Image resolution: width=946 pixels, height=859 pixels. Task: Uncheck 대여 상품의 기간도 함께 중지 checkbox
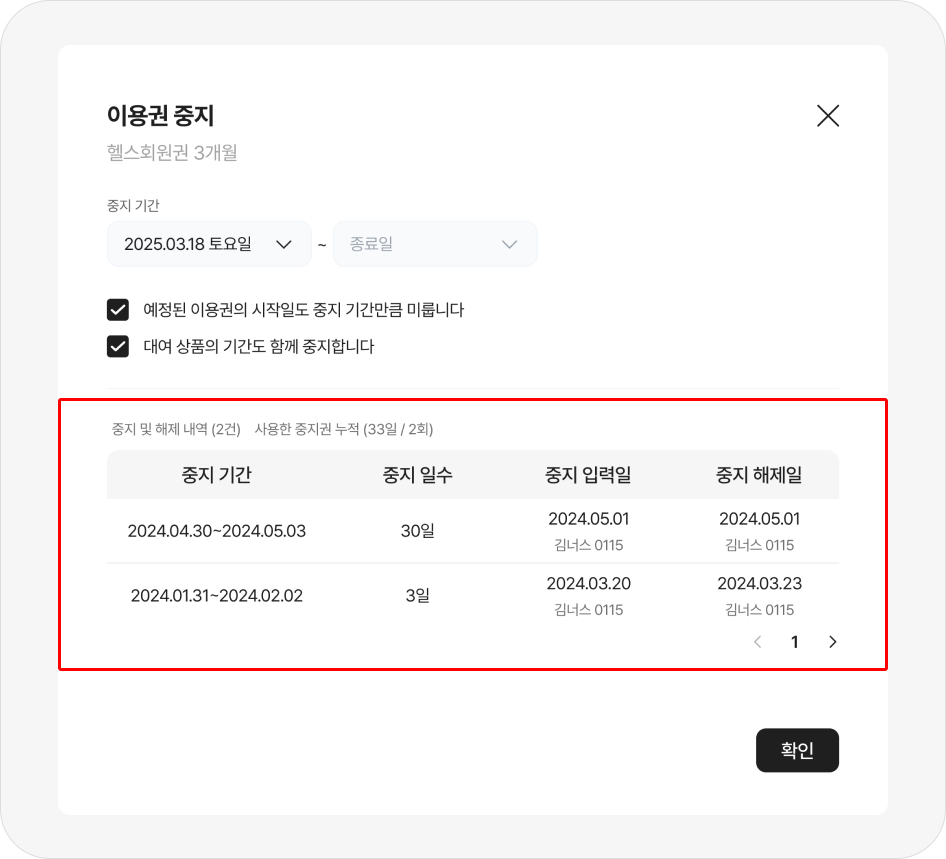(x=118, y=347)
